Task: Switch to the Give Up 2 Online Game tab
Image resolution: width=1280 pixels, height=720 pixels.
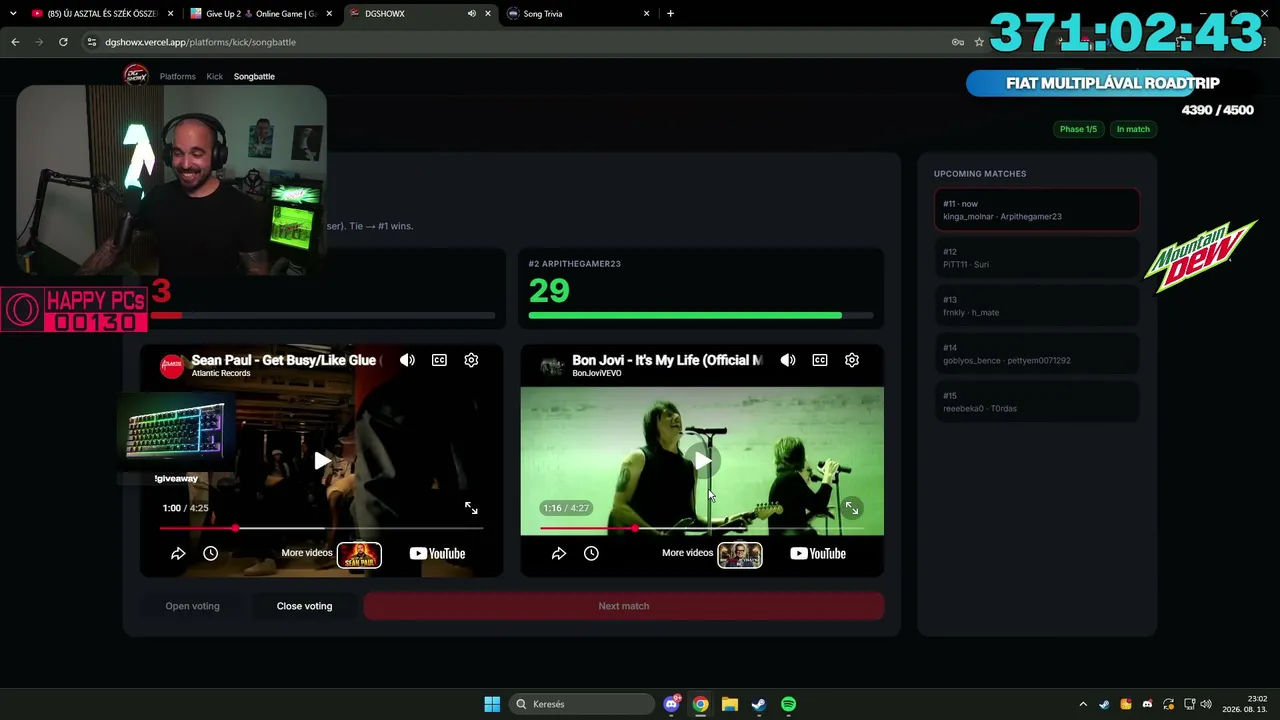Action: [x=262, y=14]
